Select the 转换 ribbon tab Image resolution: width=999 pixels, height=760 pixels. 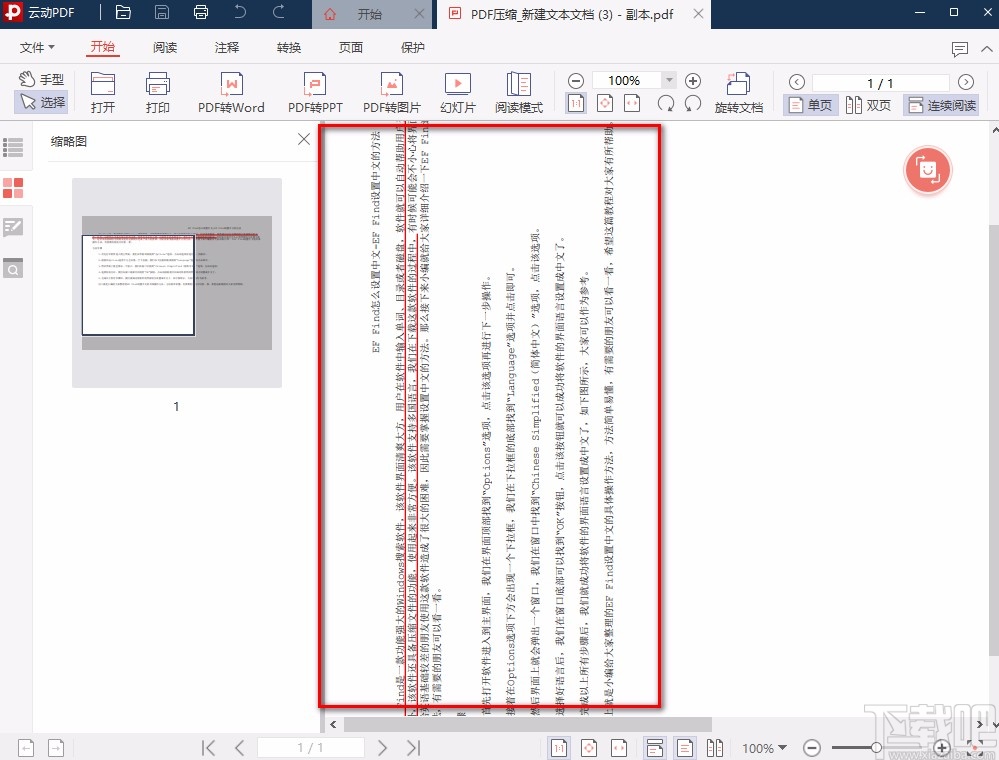click(289, 48)
